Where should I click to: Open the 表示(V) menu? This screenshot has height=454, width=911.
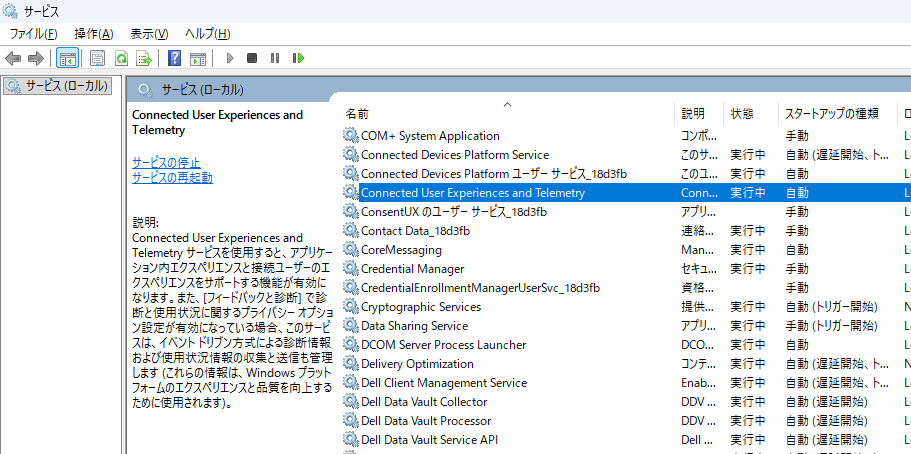pos(149,34)
